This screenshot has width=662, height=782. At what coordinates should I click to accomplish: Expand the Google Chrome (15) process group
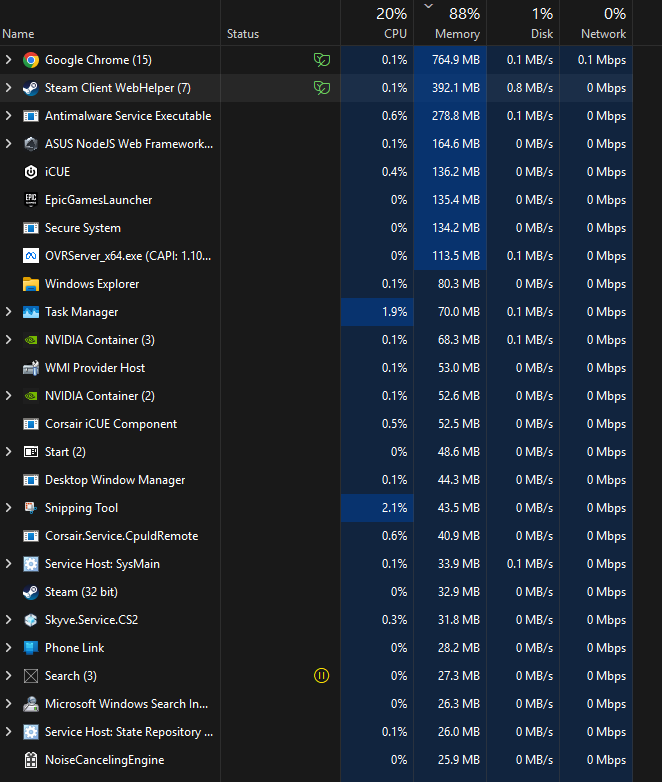click(x=8, y=60)
